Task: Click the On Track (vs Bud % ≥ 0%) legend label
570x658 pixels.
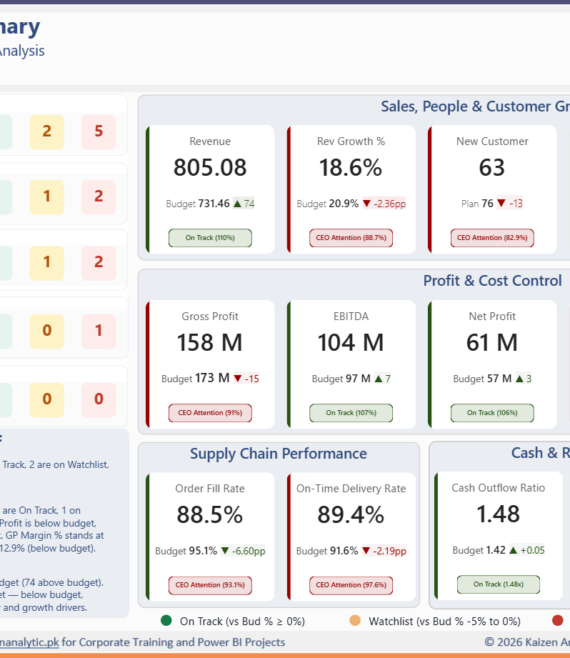Action: (x=242, y=621)
